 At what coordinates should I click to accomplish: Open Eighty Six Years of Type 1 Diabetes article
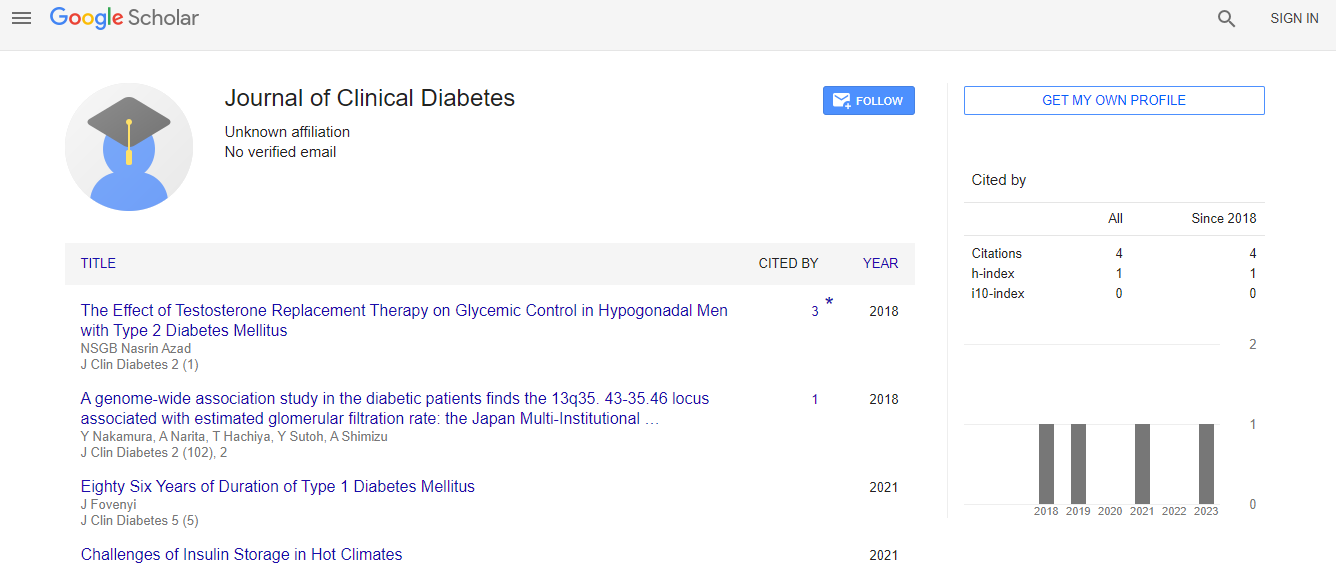tap(277, 486)
